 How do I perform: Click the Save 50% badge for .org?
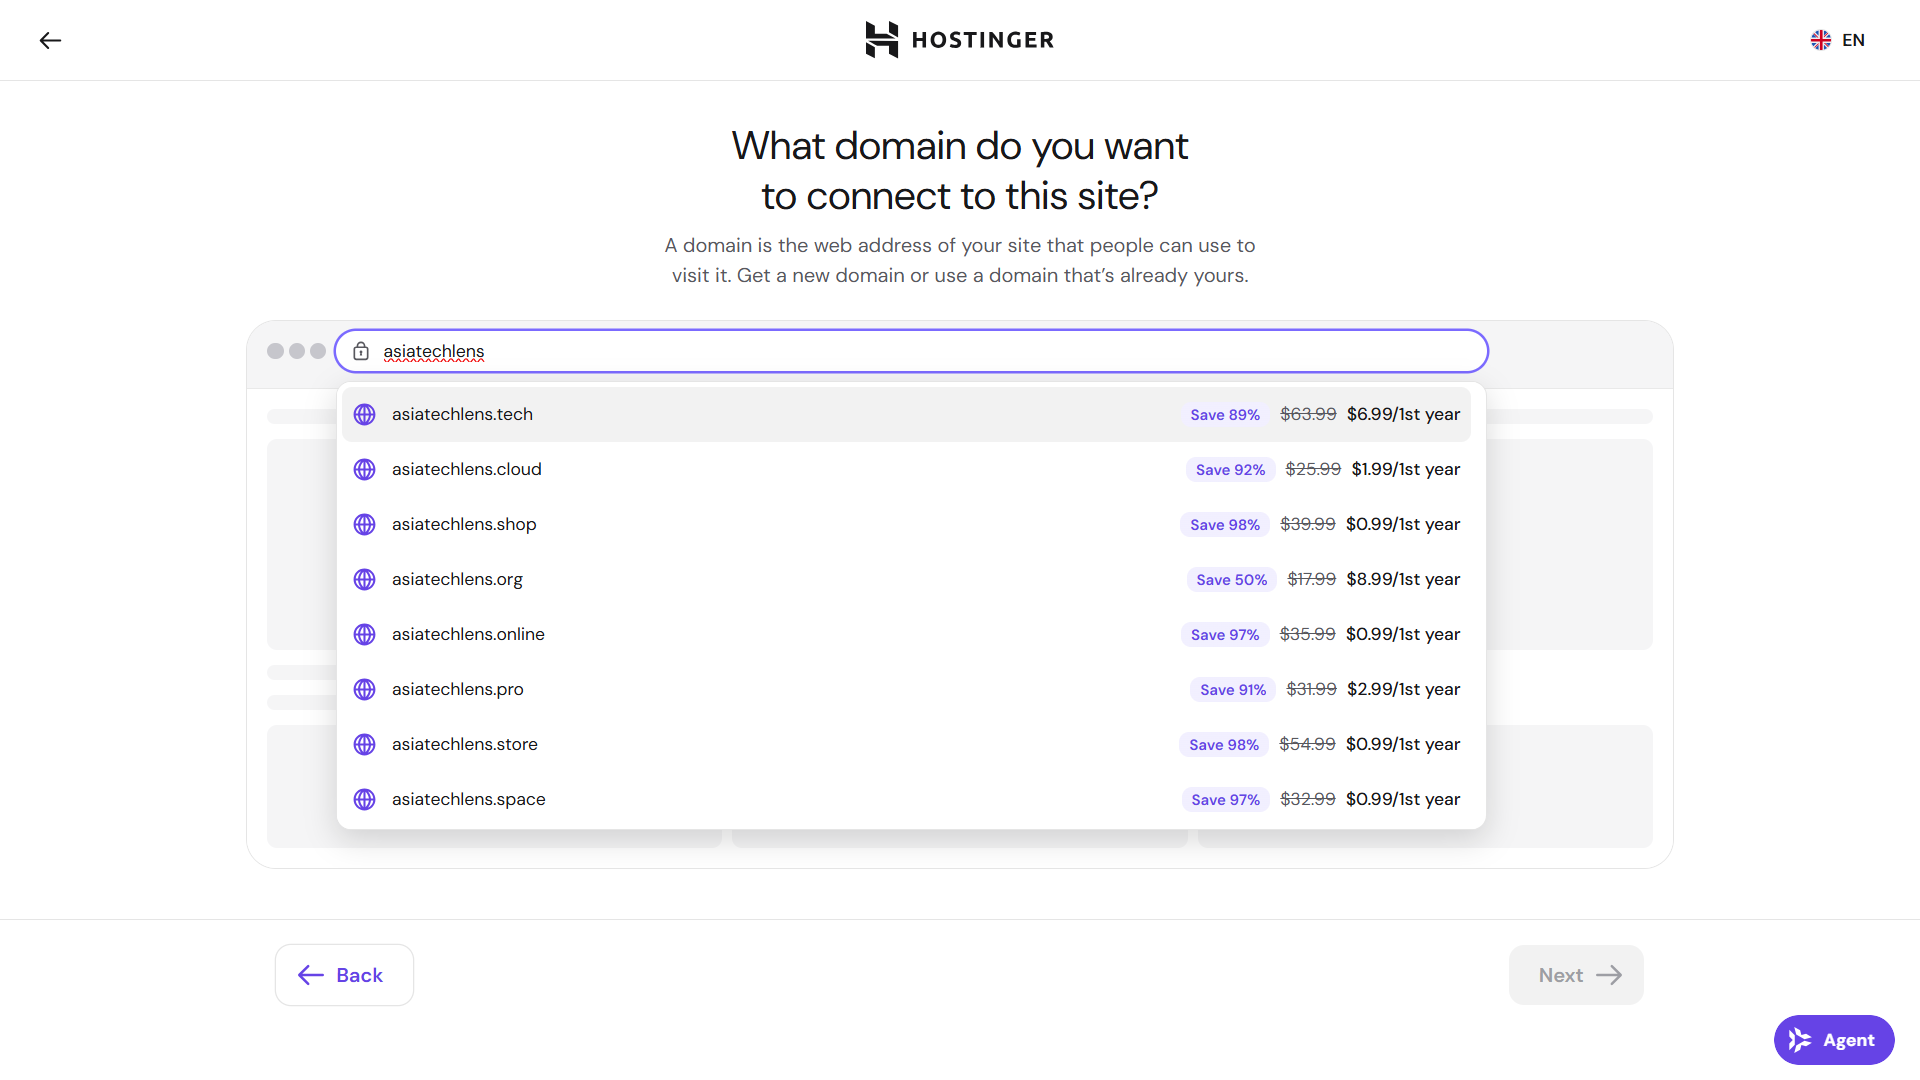pos(1231,579)
